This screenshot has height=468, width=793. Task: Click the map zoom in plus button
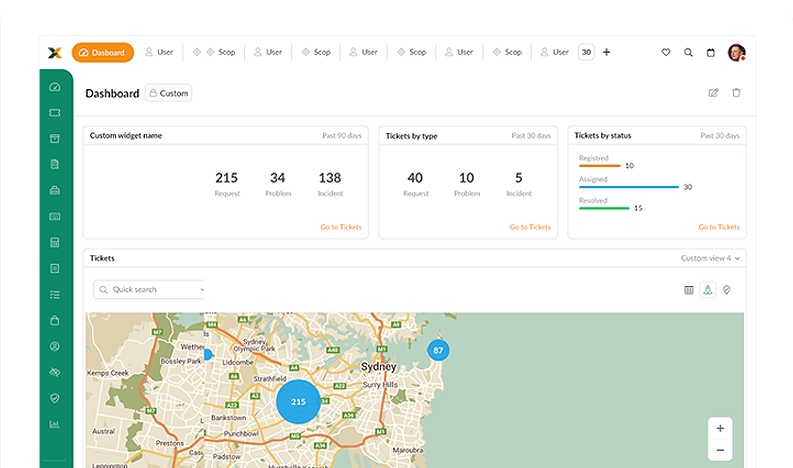coord(720,429)
